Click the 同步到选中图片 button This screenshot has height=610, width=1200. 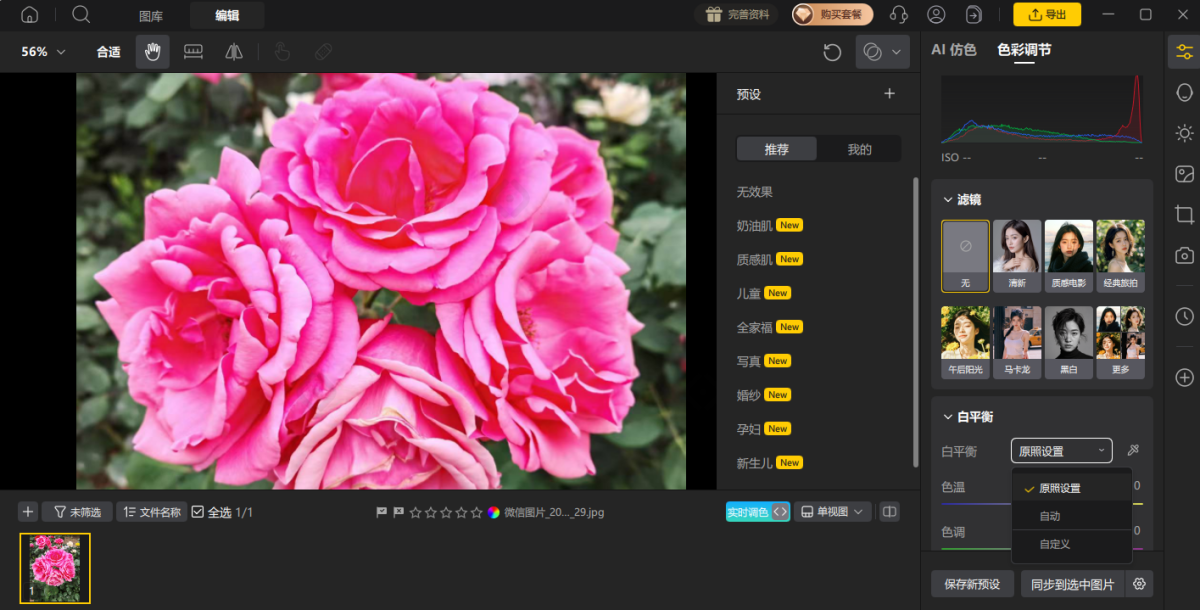click(1072, 584)
